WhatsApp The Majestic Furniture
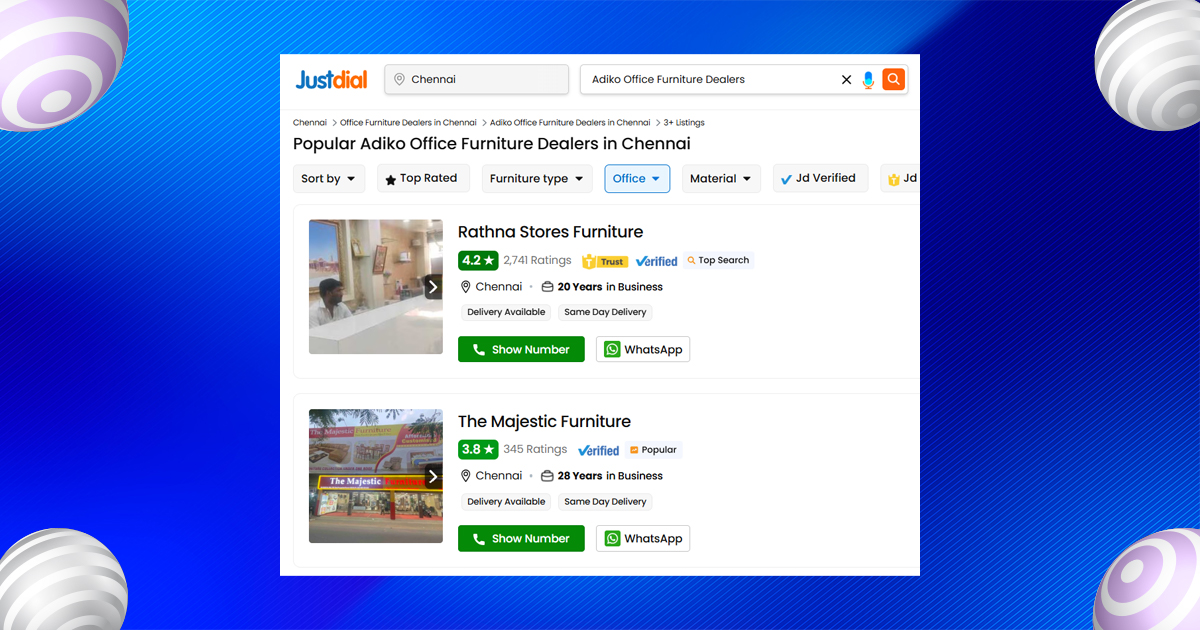The height and width of the screenshot is (630, 1200). click(643, 538)
